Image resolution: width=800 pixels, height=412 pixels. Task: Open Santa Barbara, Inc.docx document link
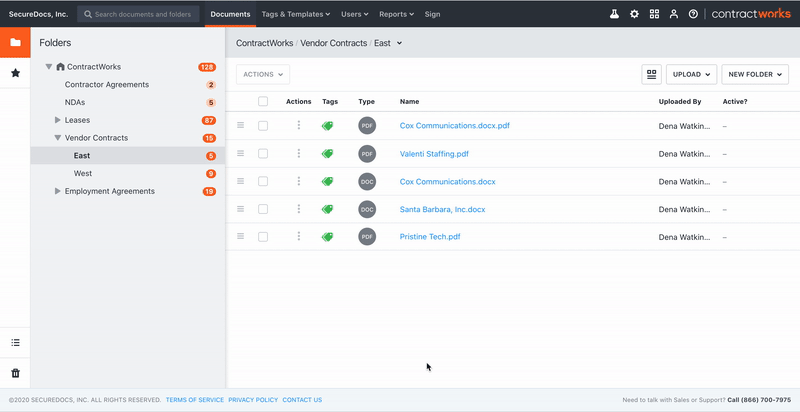point(442,209)
